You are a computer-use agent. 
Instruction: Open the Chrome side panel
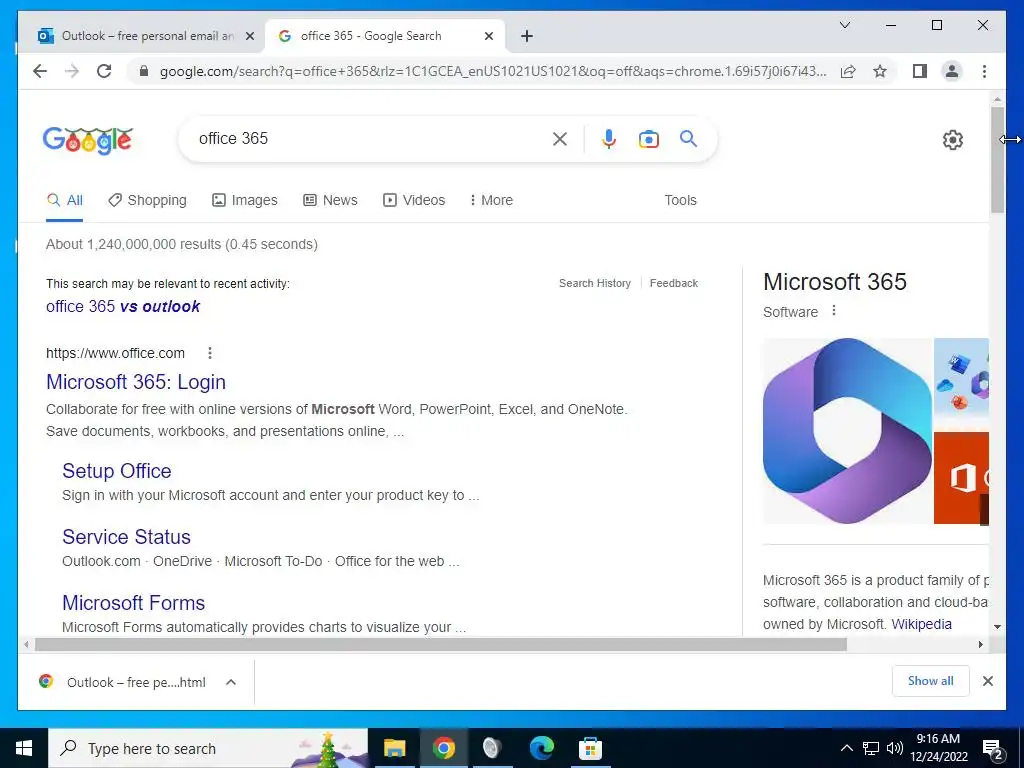920,71
